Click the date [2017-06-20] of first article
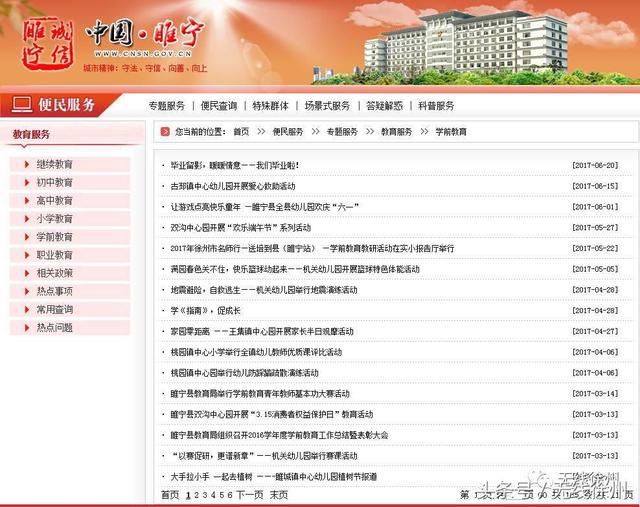 click(595, 165)
